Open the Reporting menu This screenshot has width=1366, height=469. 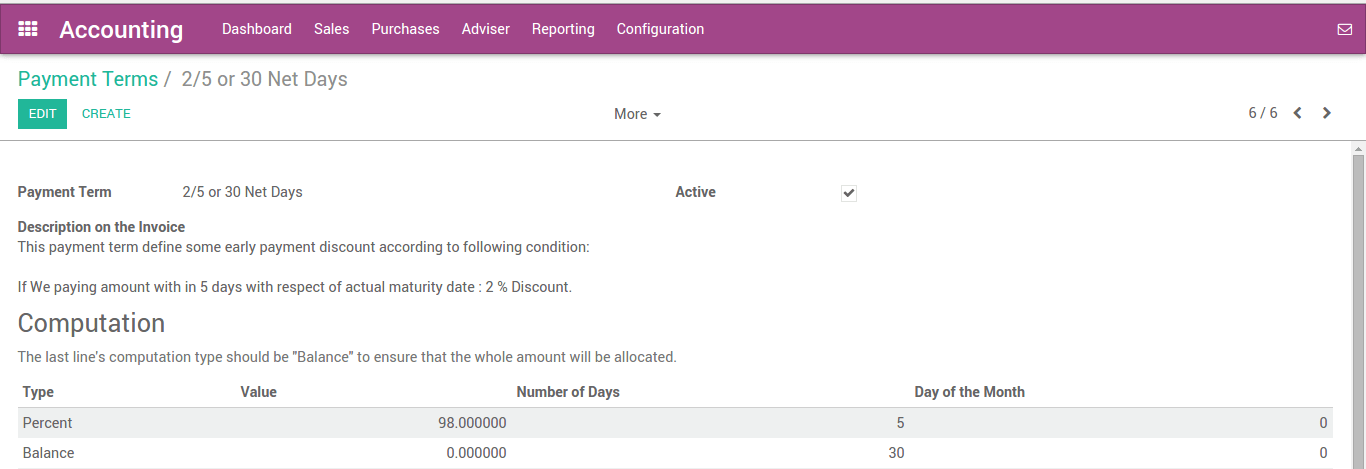[563, 29]
